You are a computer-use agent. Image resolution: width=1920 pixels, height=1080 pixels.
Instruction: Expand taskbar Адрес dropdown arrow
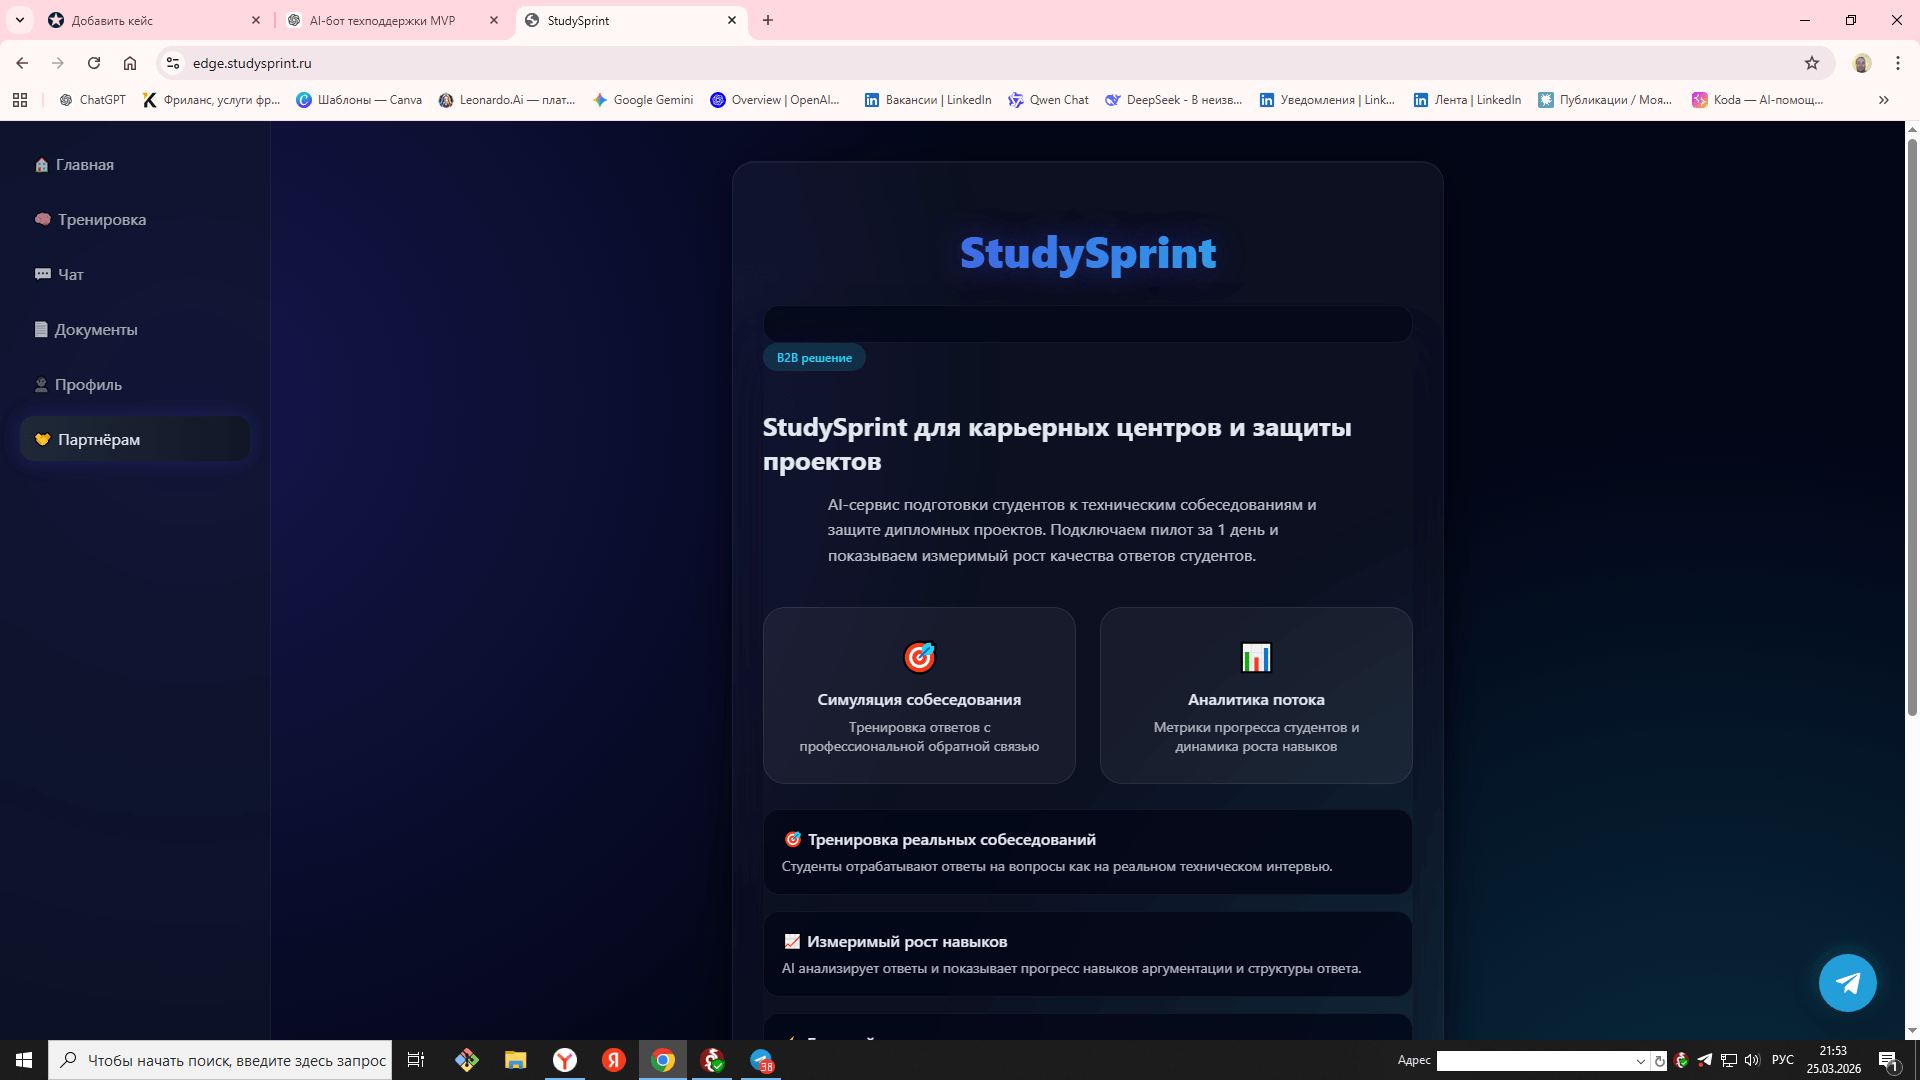(1640, 1061)
